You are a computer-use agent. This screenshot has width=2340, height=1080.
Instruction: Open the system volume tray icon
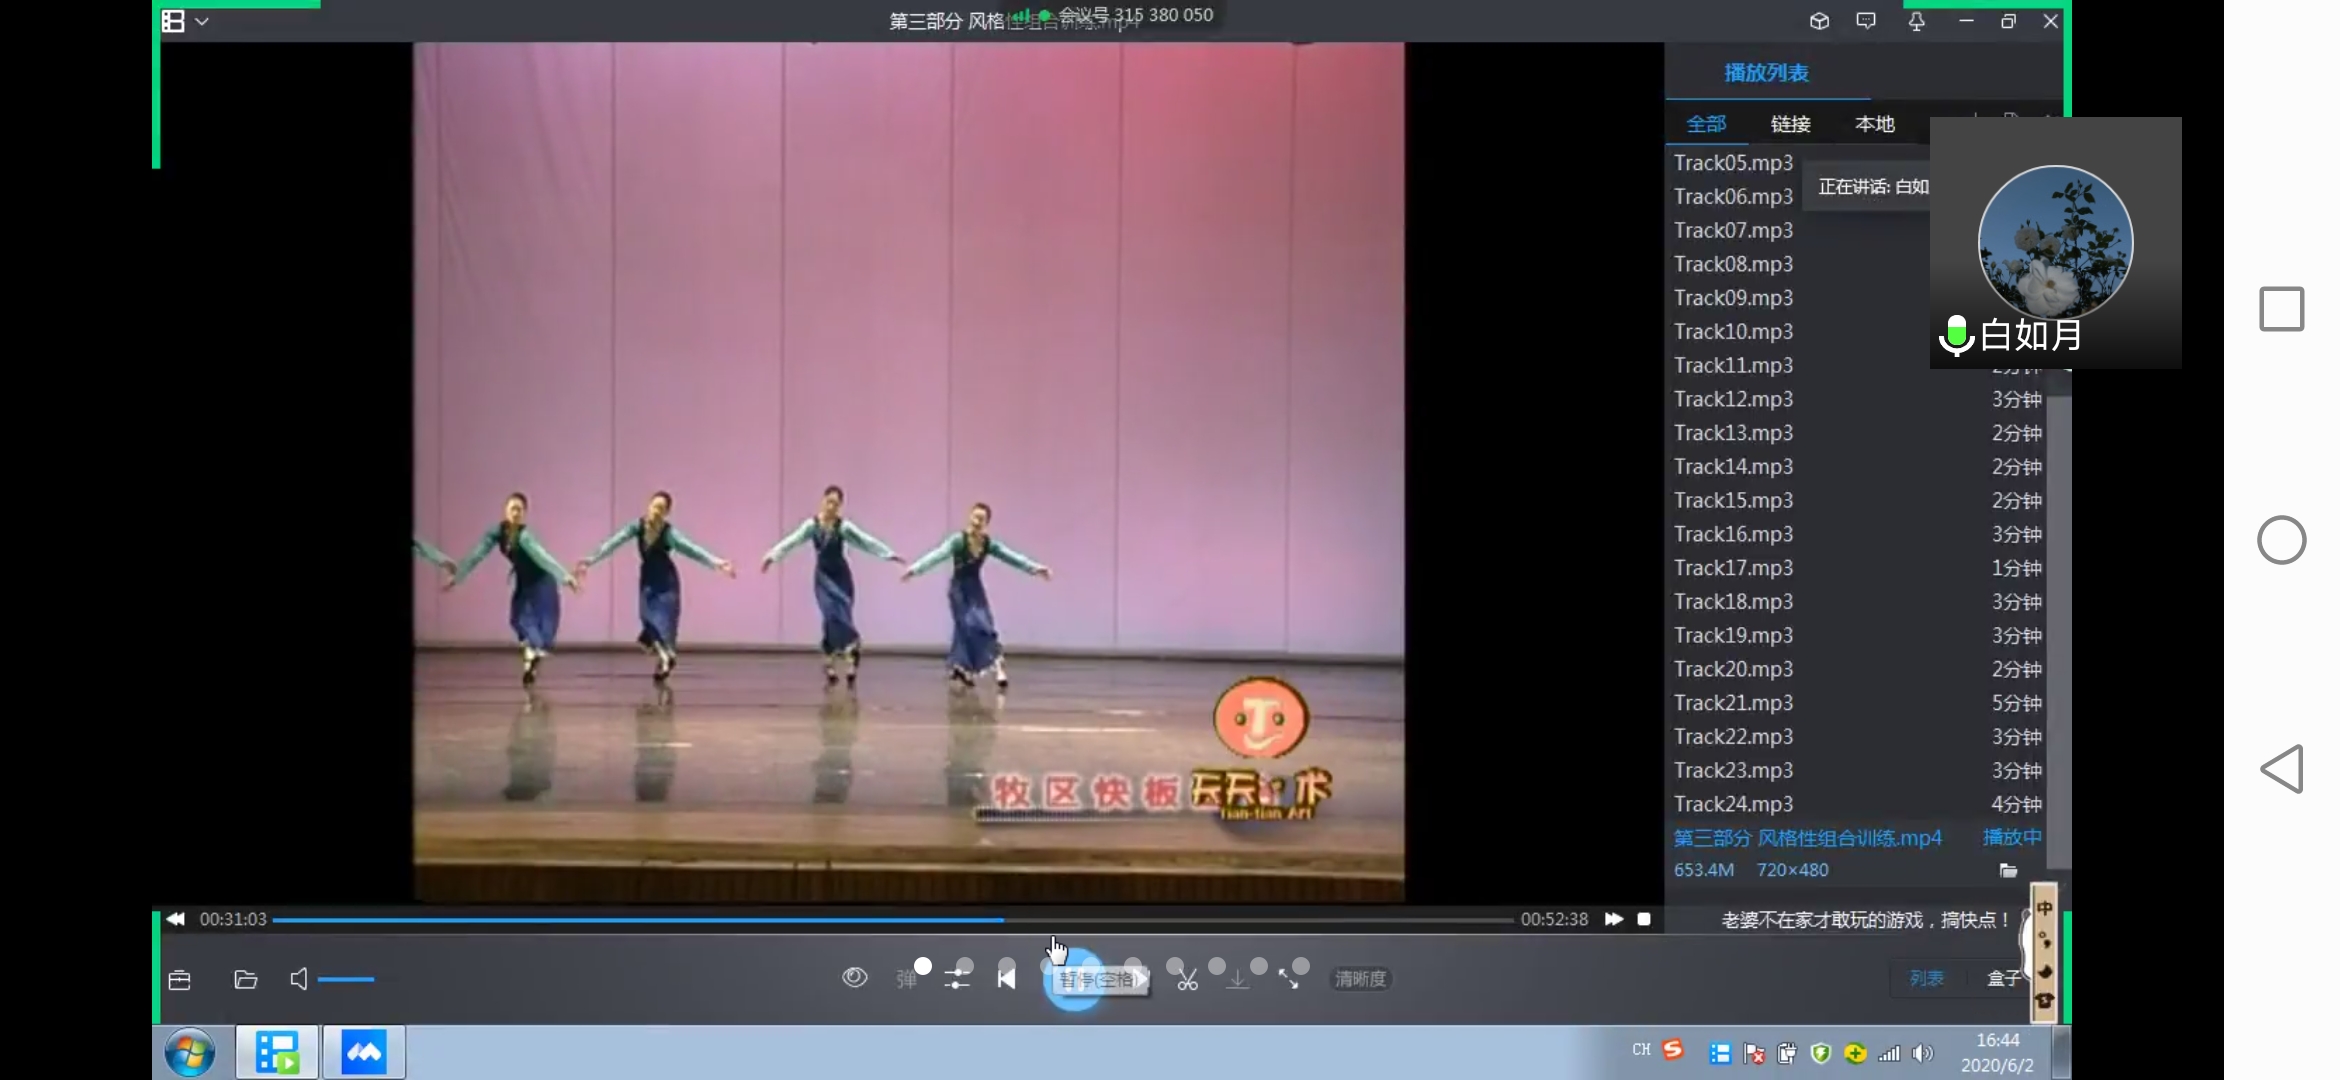click(1922, 1053)
